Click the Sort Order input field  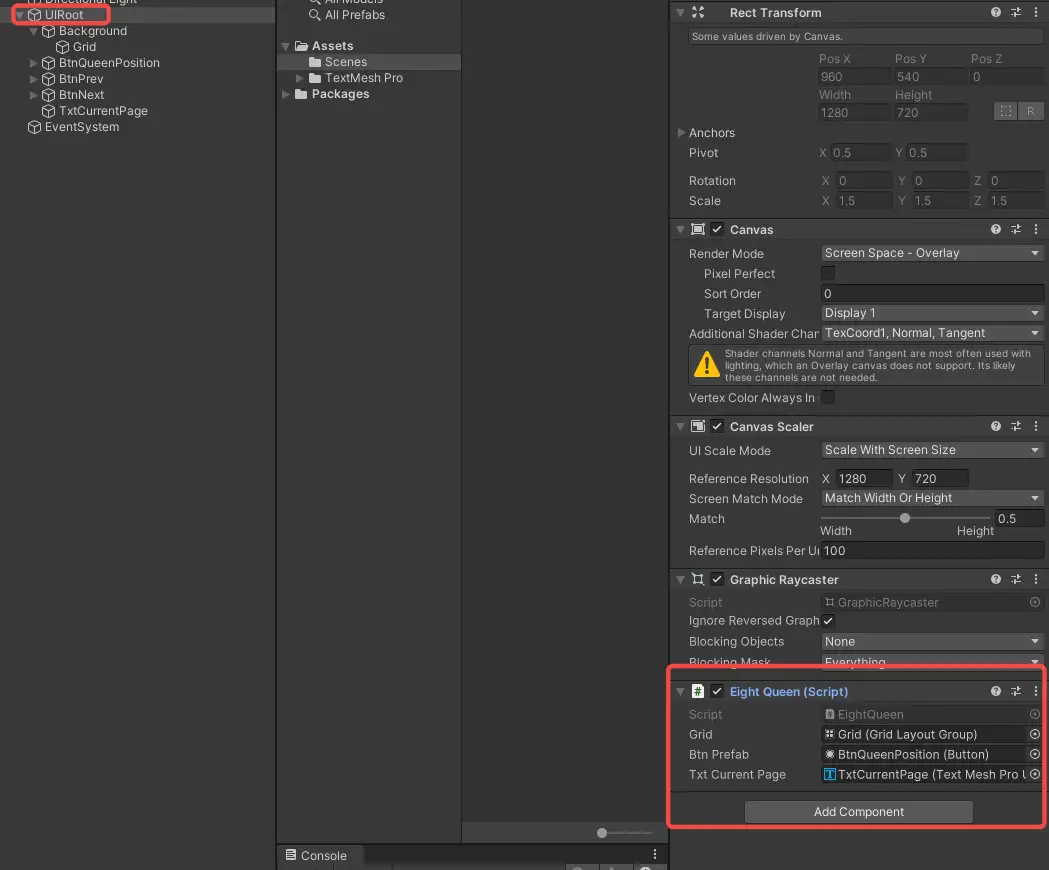(x=932, y=293)
